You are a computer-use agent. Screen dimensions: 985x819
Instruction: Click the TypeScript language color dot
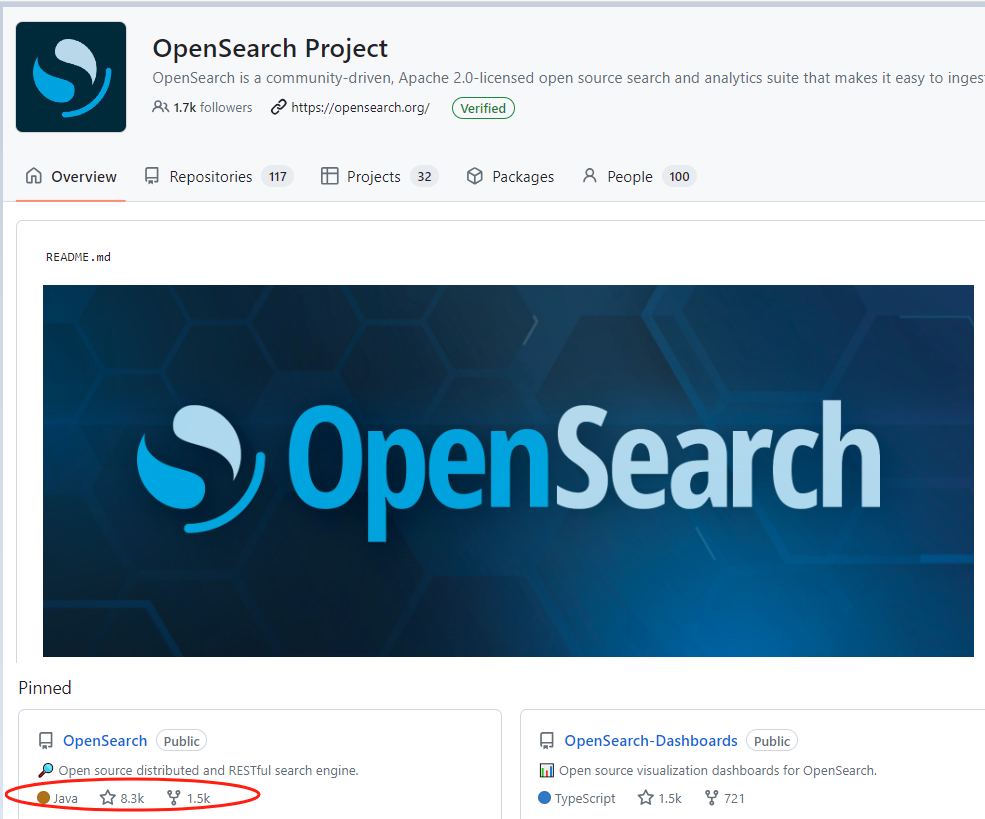pyautogui.click(x=545, y=798)
